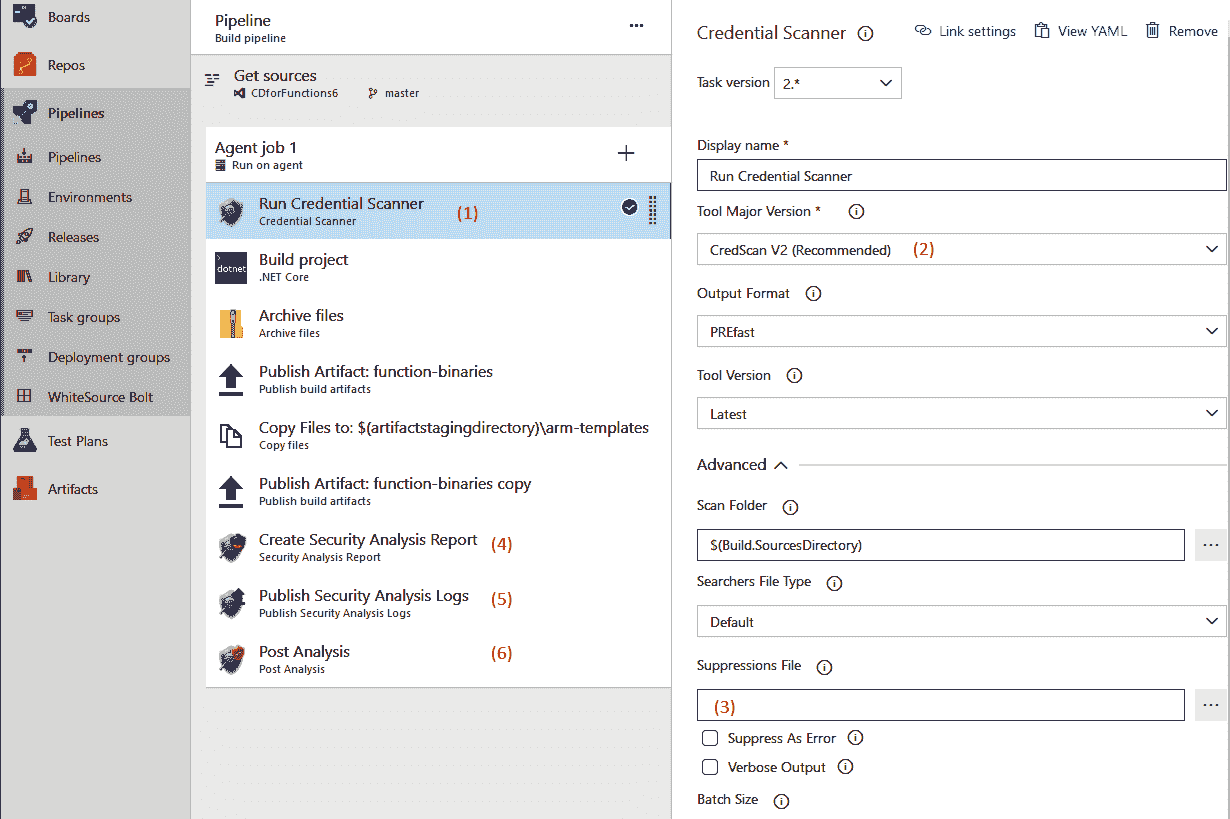The height and width of the screenshot is (819, 1230).
Task: Open pipeline more options ellipsis
Action: 636,26
